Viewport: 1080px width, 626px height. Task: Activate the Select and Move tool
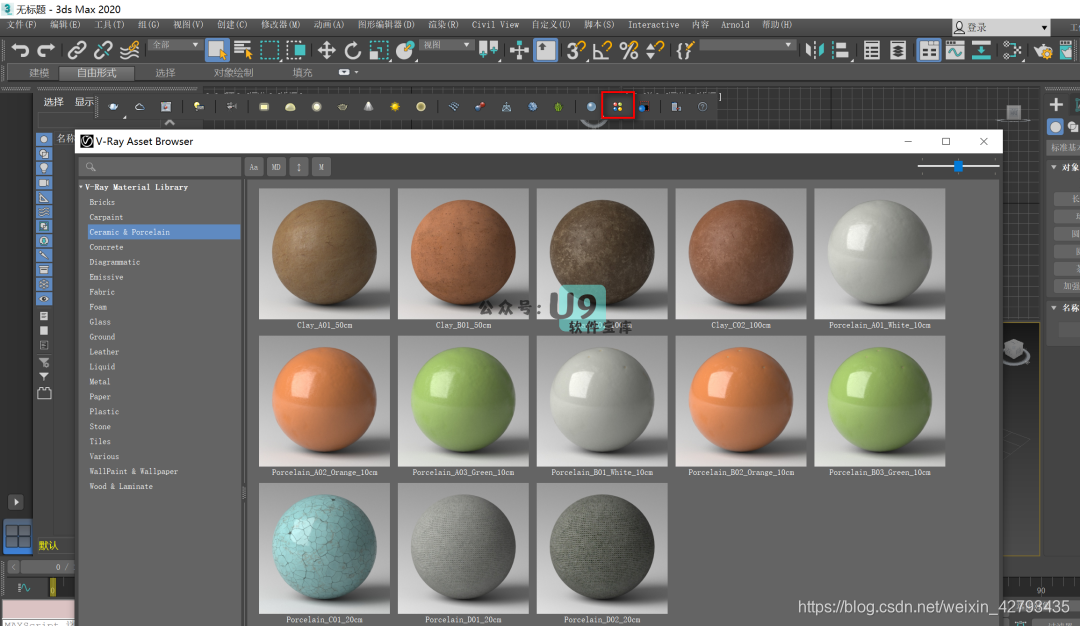pyautogui.click(x=326, y=50)
